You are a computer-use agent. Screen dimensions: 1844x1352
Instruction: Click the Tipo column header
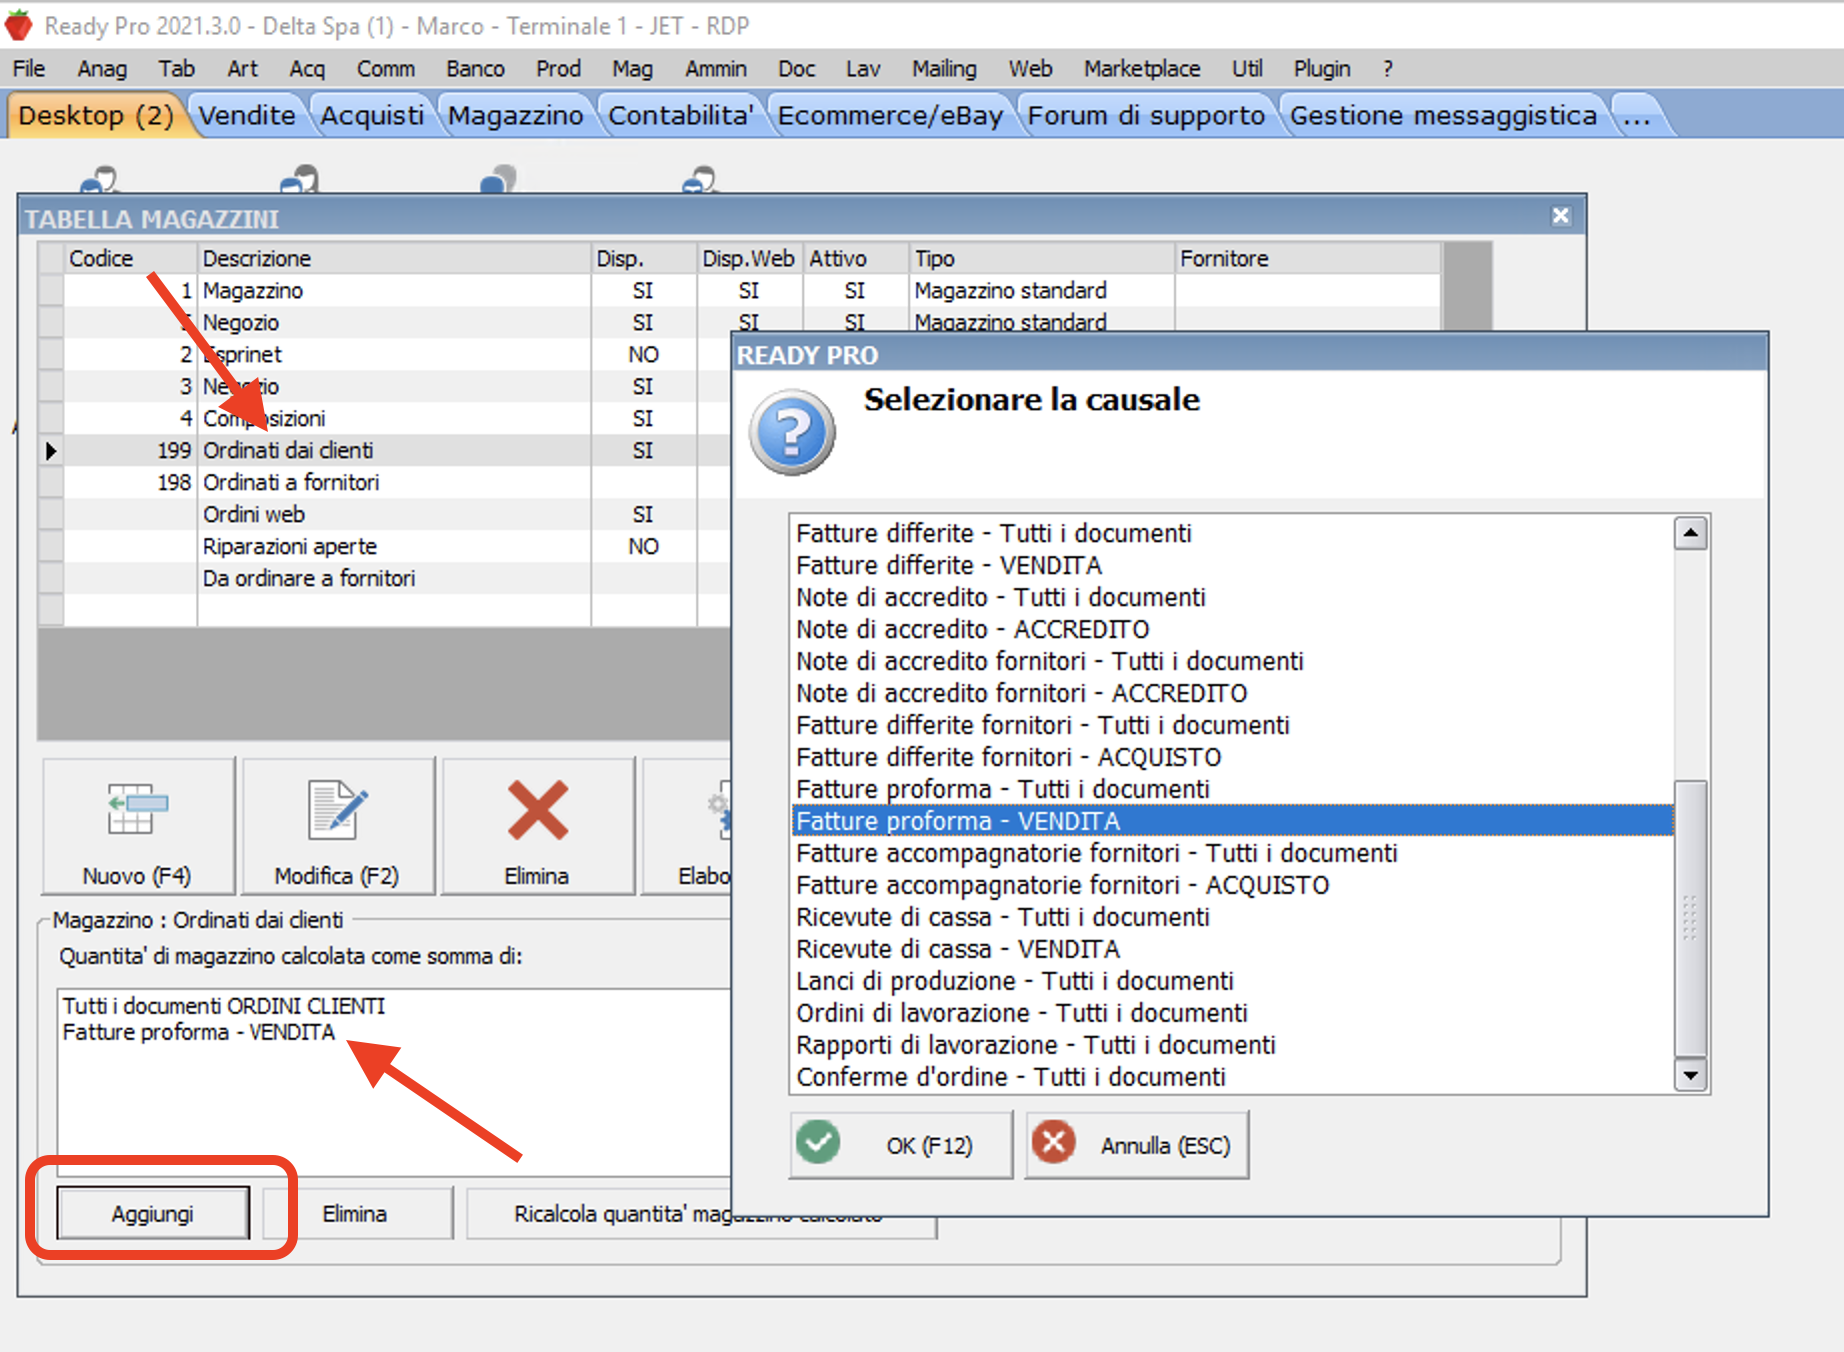tap(1041, 258)
